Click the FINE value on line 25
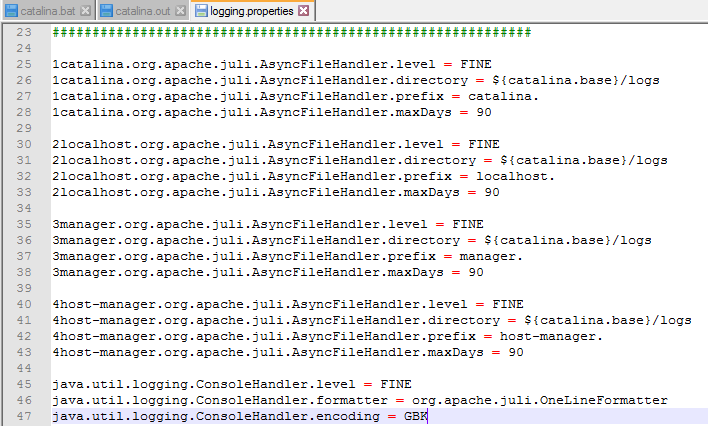 tap(476, 64)
